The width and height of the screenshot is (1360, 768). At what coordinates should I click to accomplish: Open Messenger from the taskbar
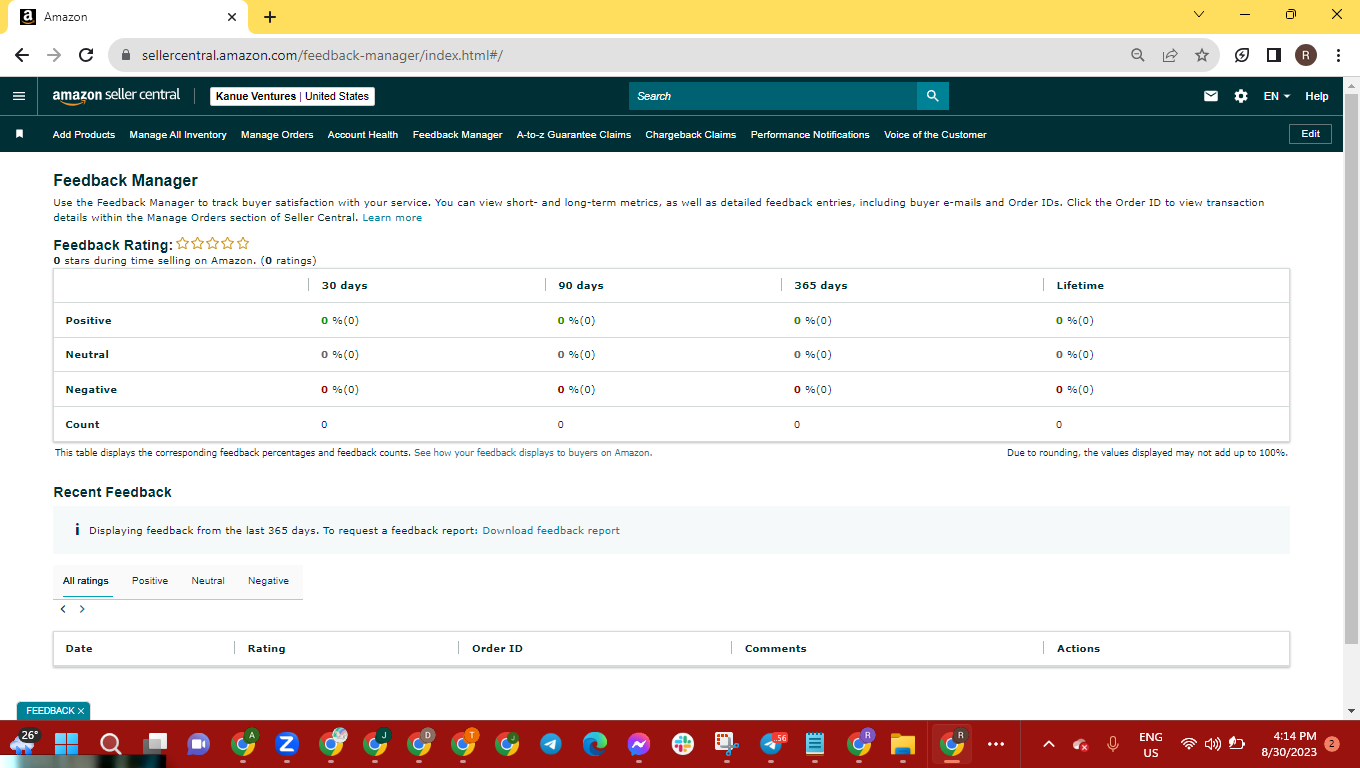point(639,744)
